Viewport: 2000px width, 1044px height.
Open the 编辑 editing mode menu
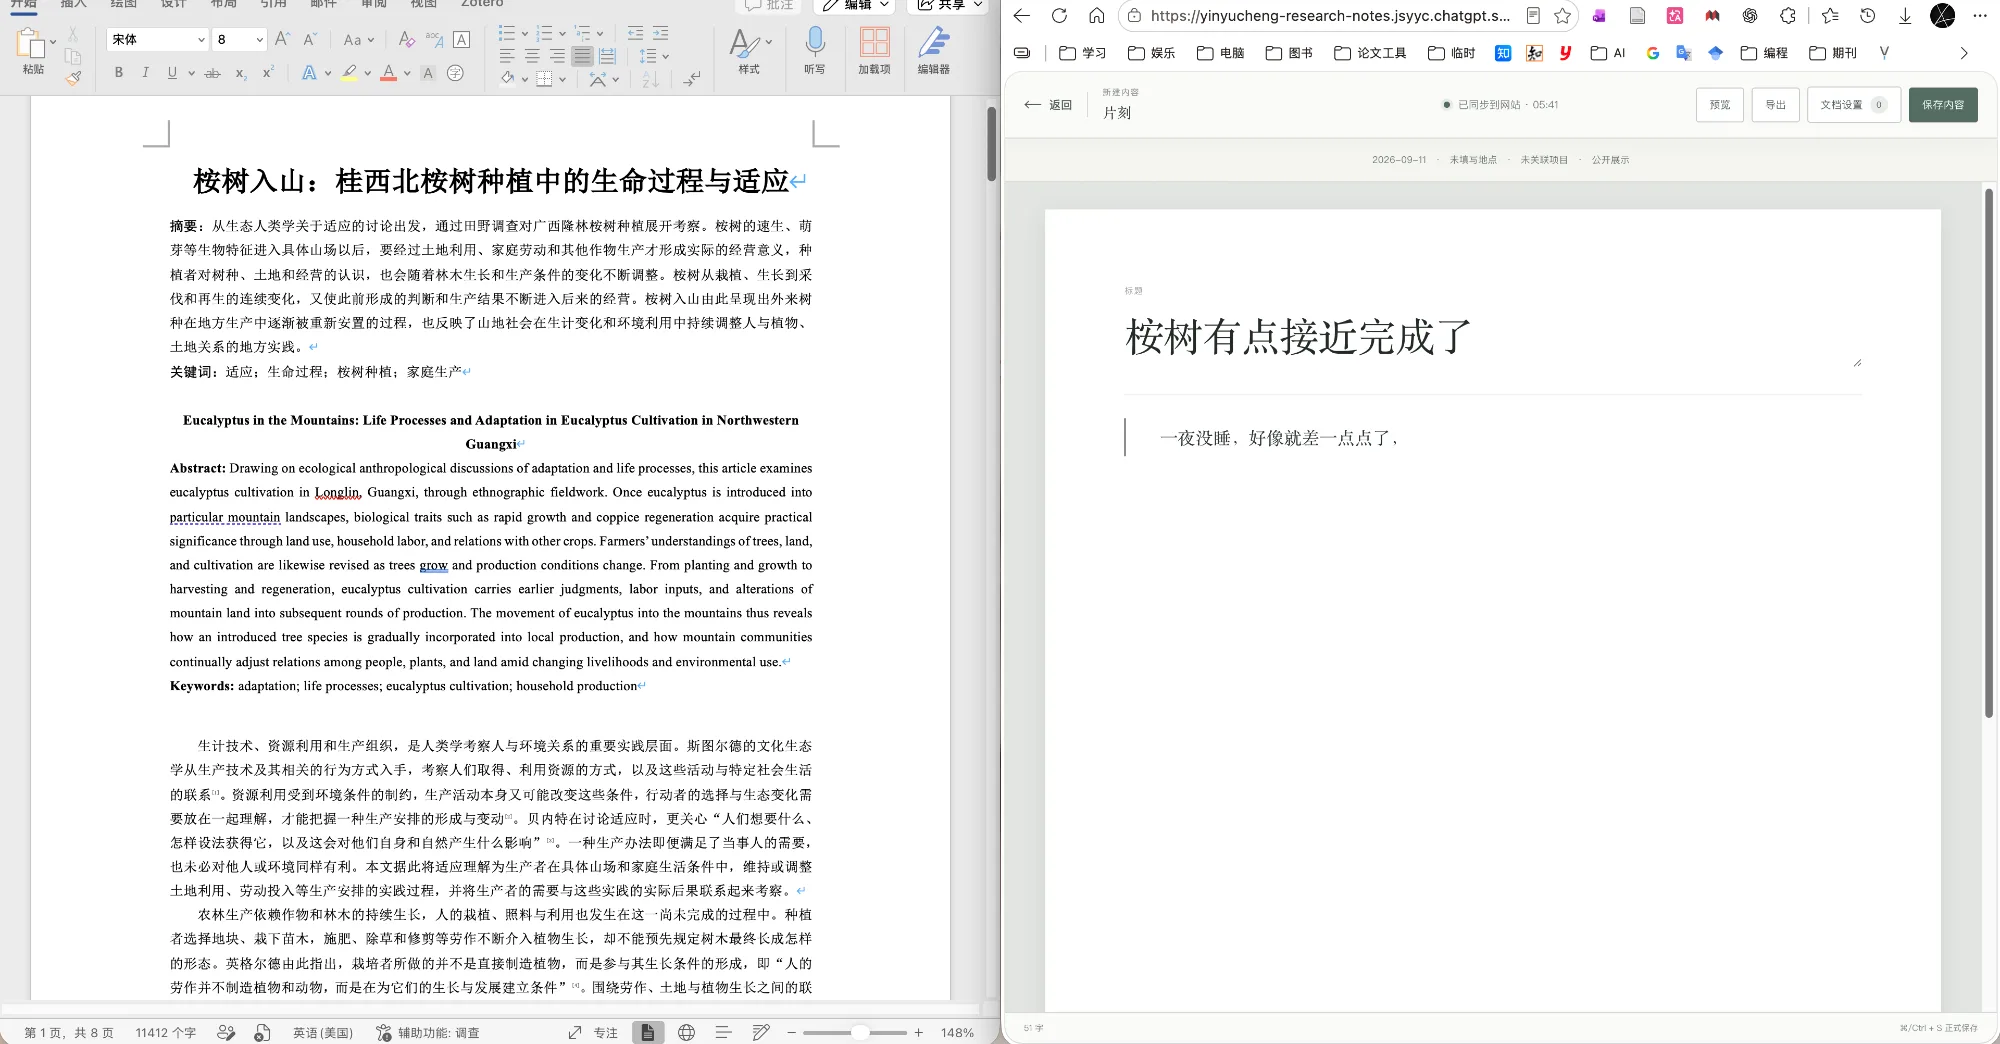[855, 5]
